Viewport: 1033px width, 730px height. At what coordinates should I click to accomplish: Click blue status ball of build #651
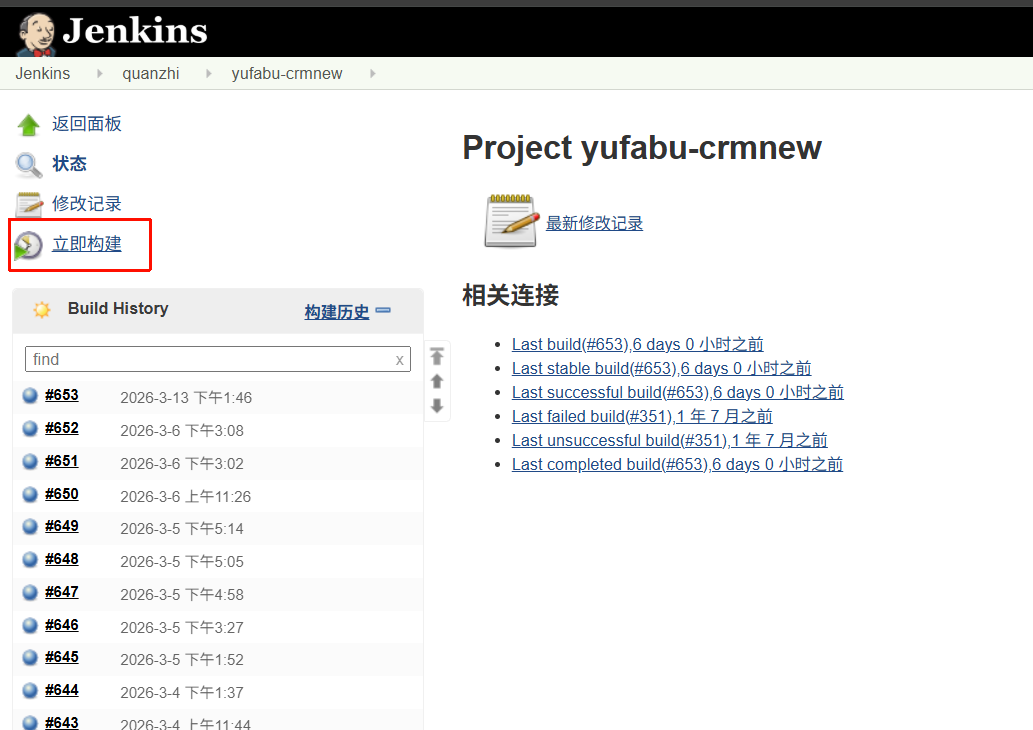(30, 461)
